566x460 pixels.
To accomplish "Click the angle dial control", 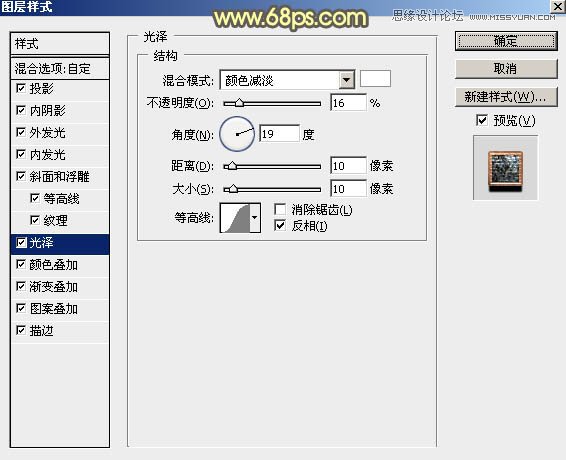I will tap(237, 134).
